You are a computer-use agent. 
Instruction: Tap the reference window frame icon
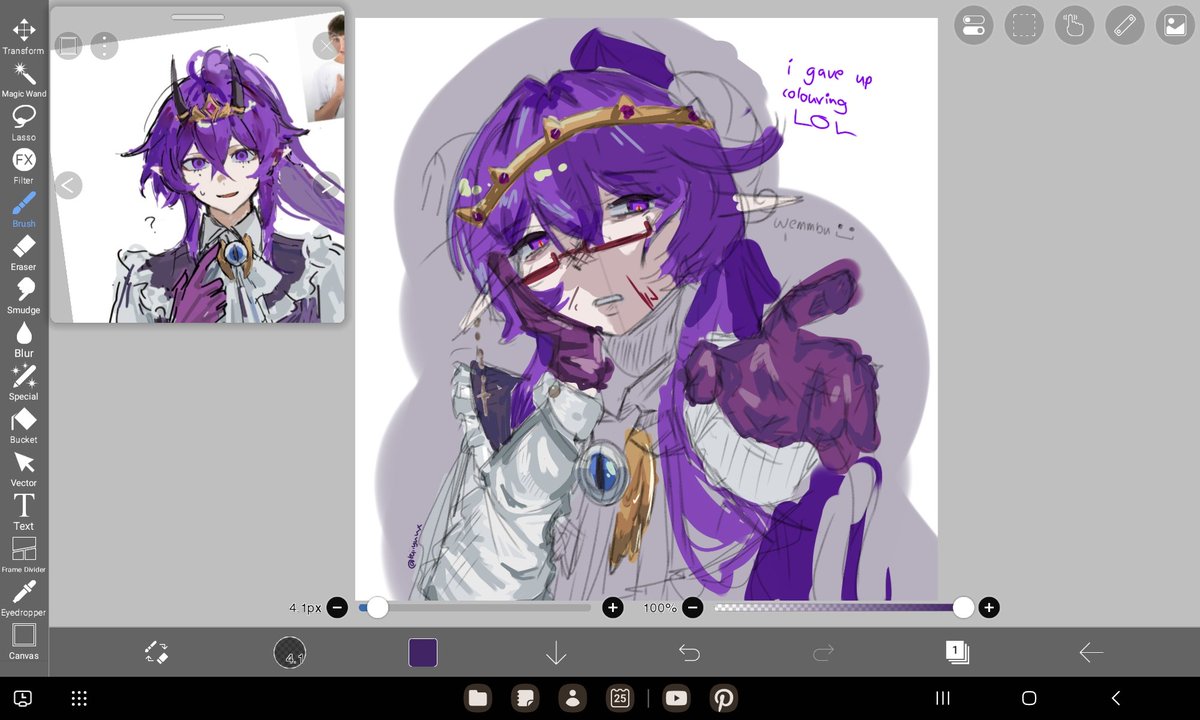68,45
